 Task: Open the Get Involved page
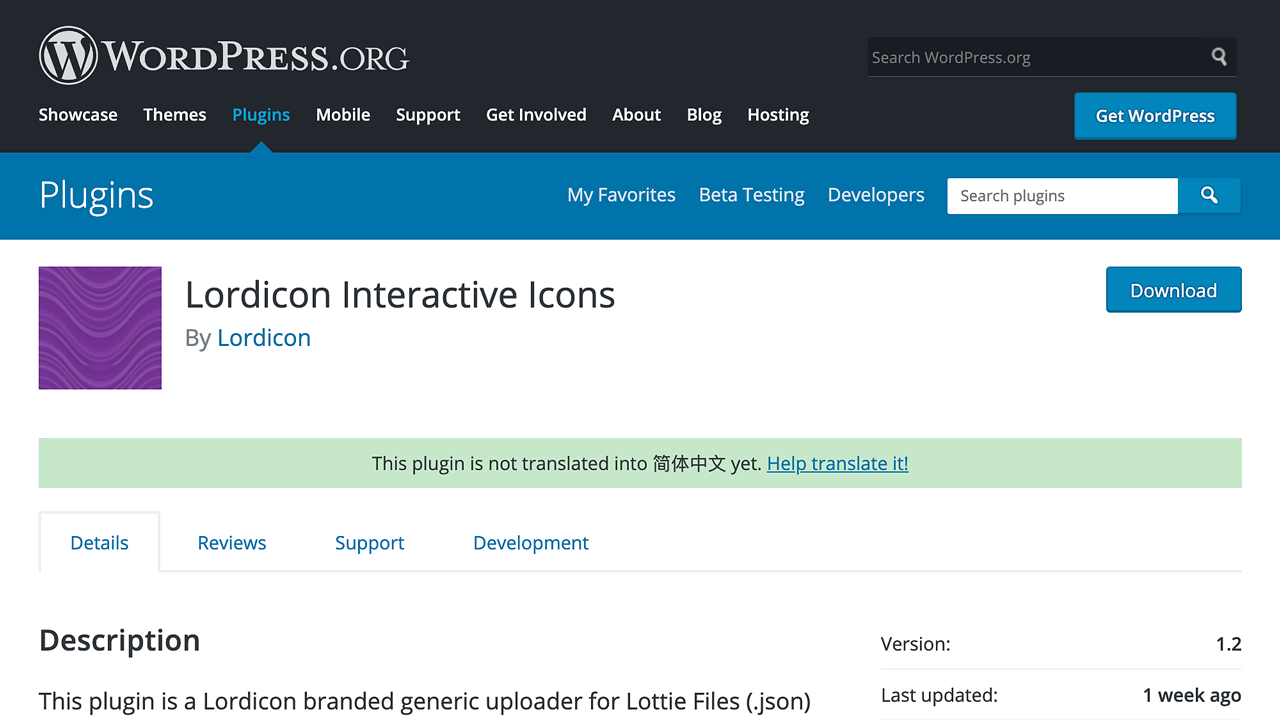(536, 115)
